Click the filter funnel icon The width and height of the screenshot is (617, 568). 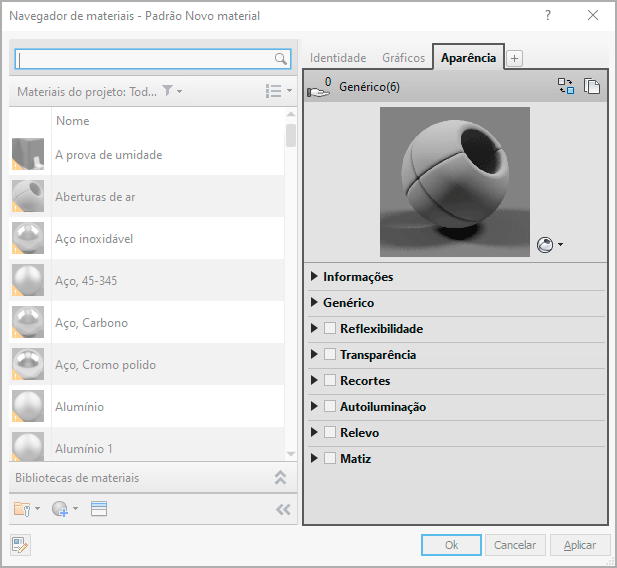pos(168,91)
